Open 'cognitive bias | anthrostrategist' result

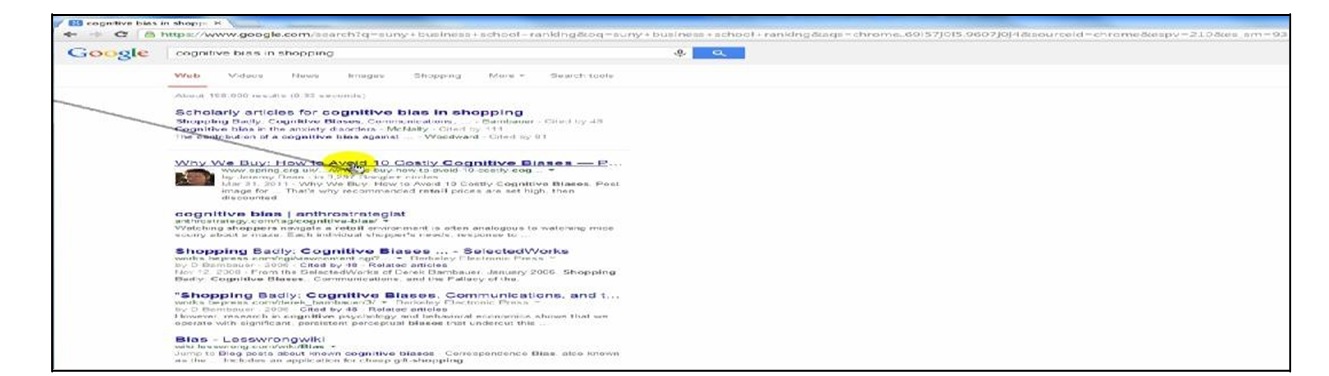[290, 213]
